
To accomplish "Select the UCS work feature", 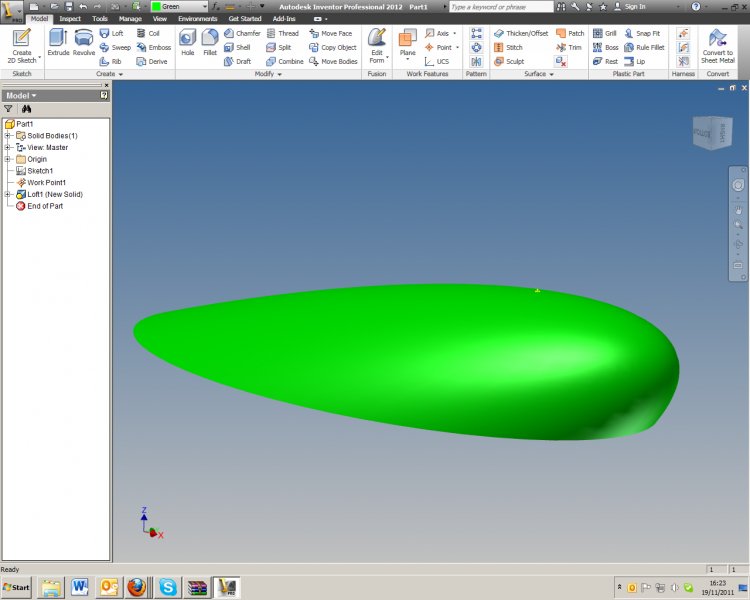I will (x=437, y=61).
